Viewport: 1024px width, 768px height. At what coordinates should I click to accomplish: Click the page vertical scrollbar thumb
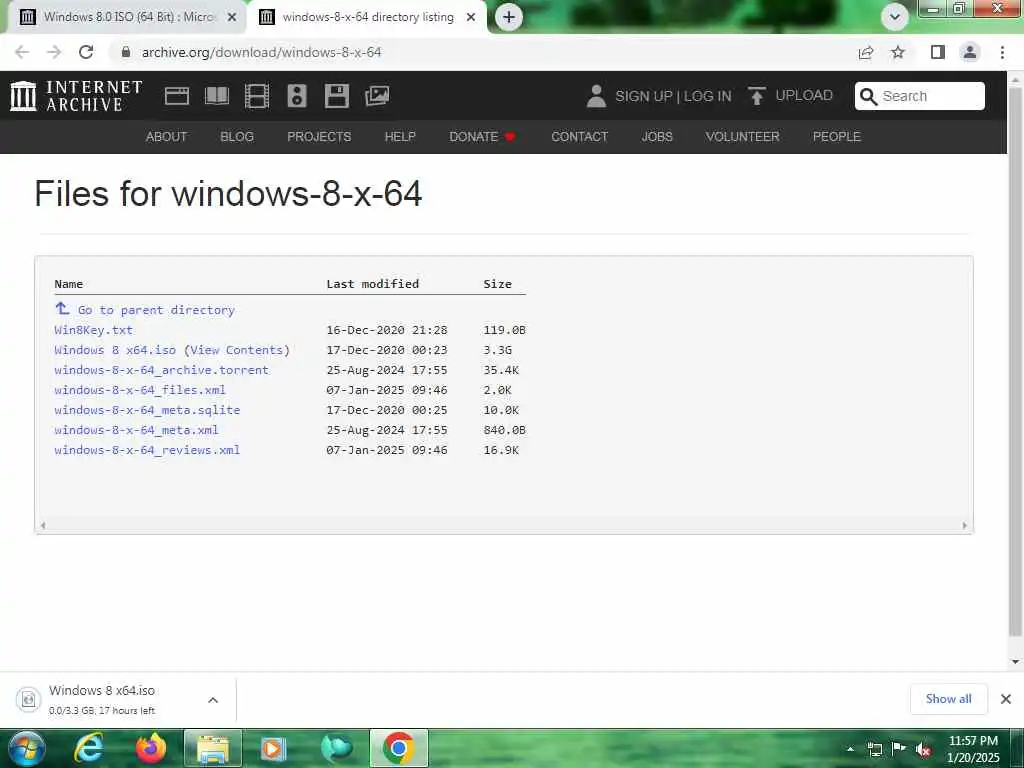(x=1015, y=359)
